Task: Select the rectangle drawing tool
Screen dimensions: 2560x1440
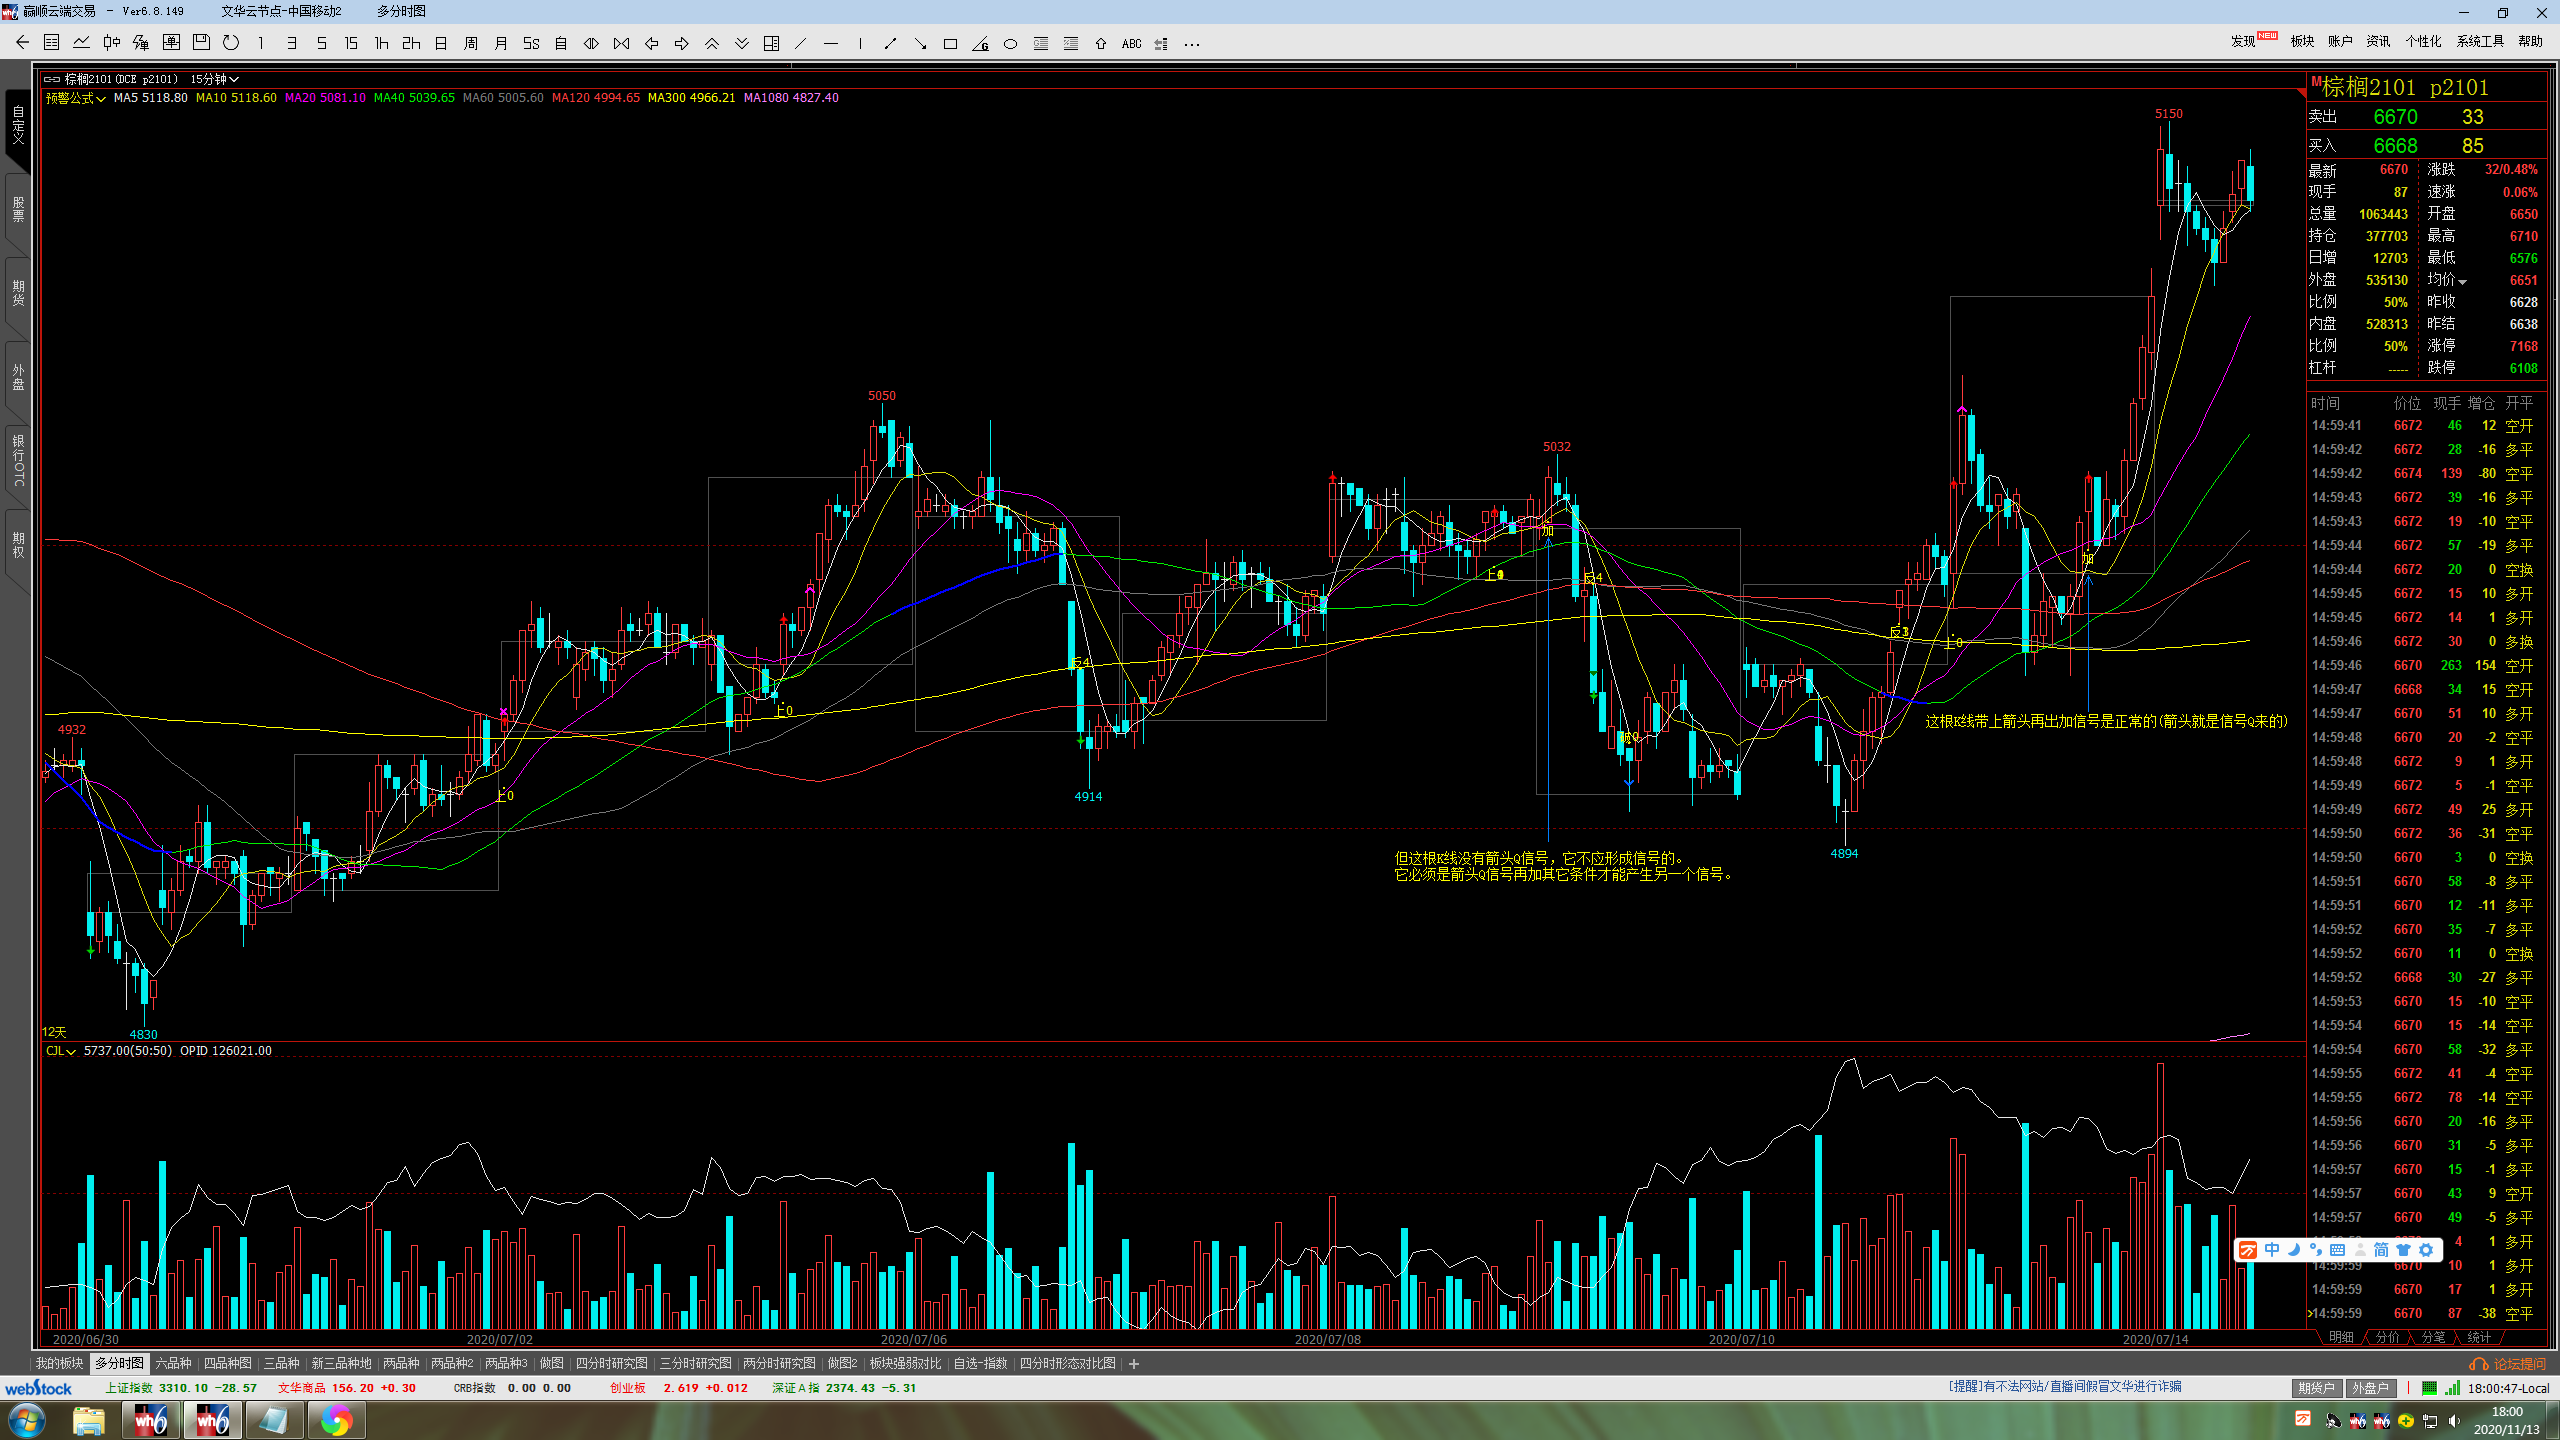Action: (x=950, y=44)
